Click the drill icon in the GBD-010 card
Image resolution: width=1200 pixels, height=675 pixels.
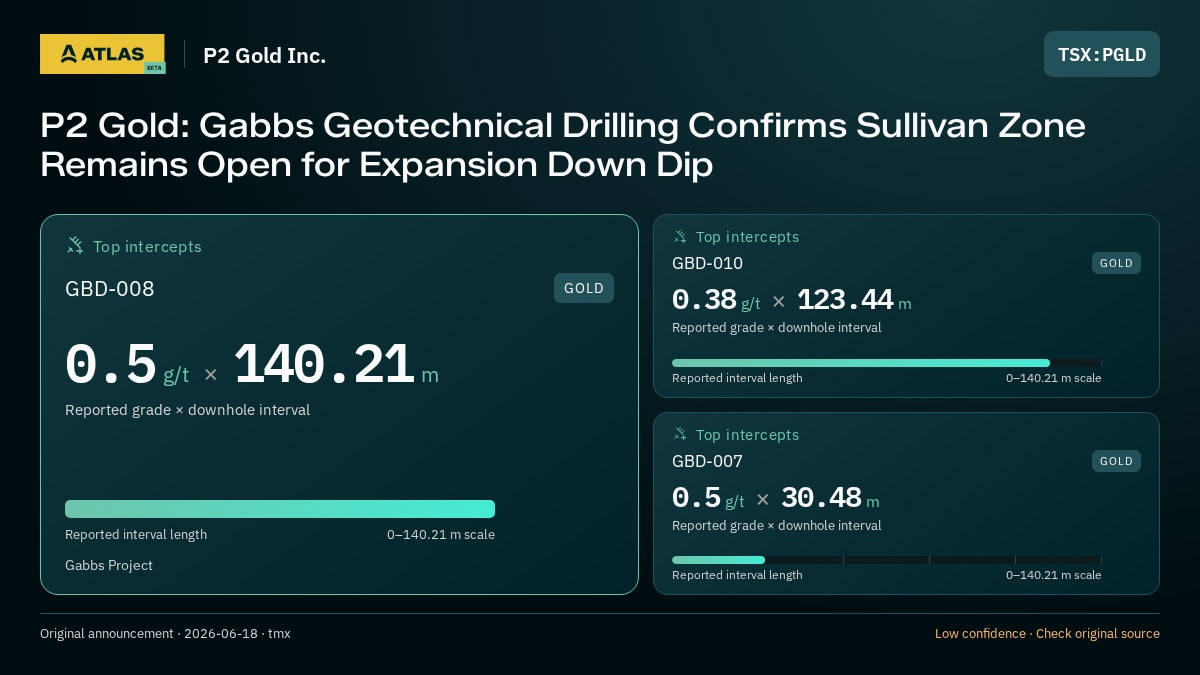680,237
